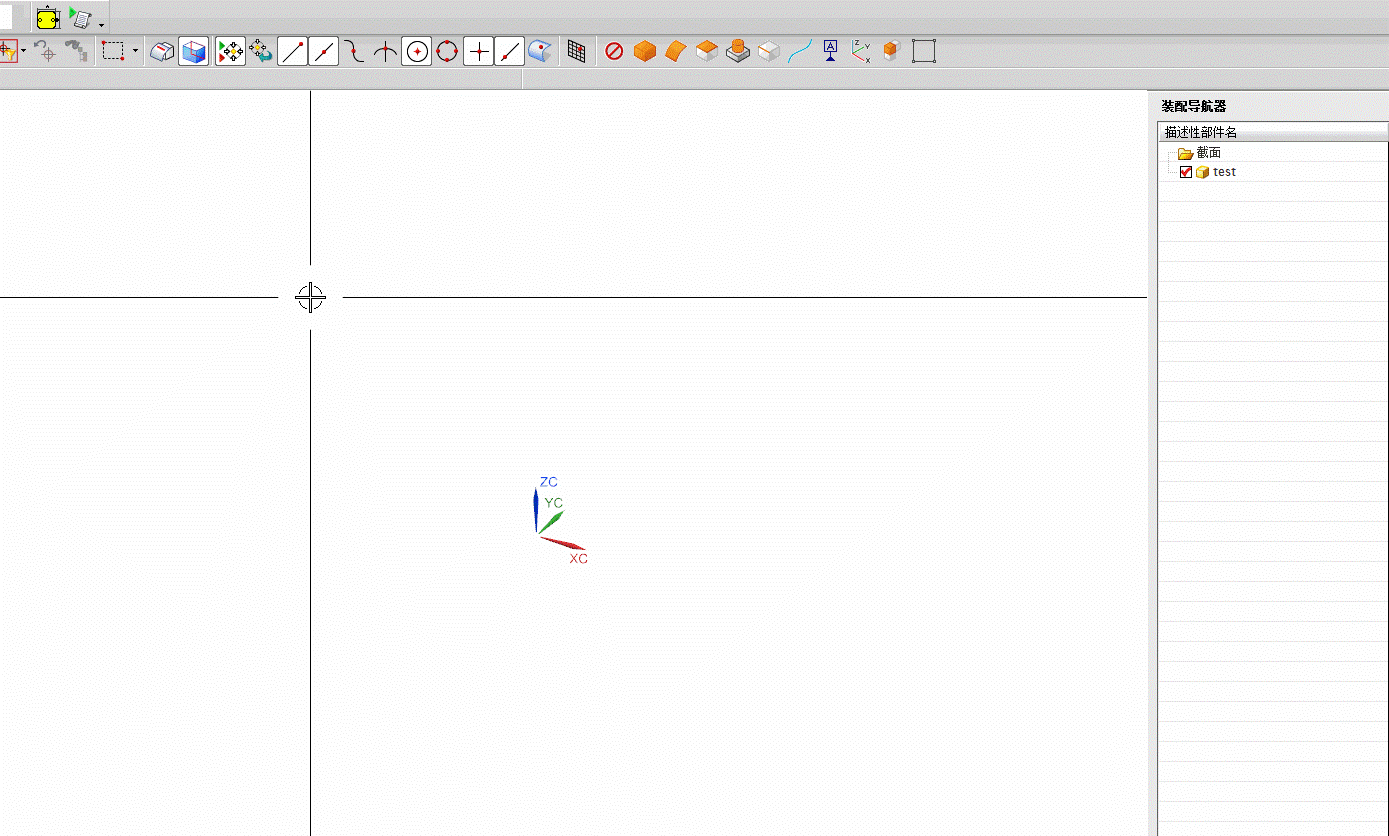This screenshot has height=836, width=1389.
Task: Click the 截面 folder icon
Action: (1185, 153)
